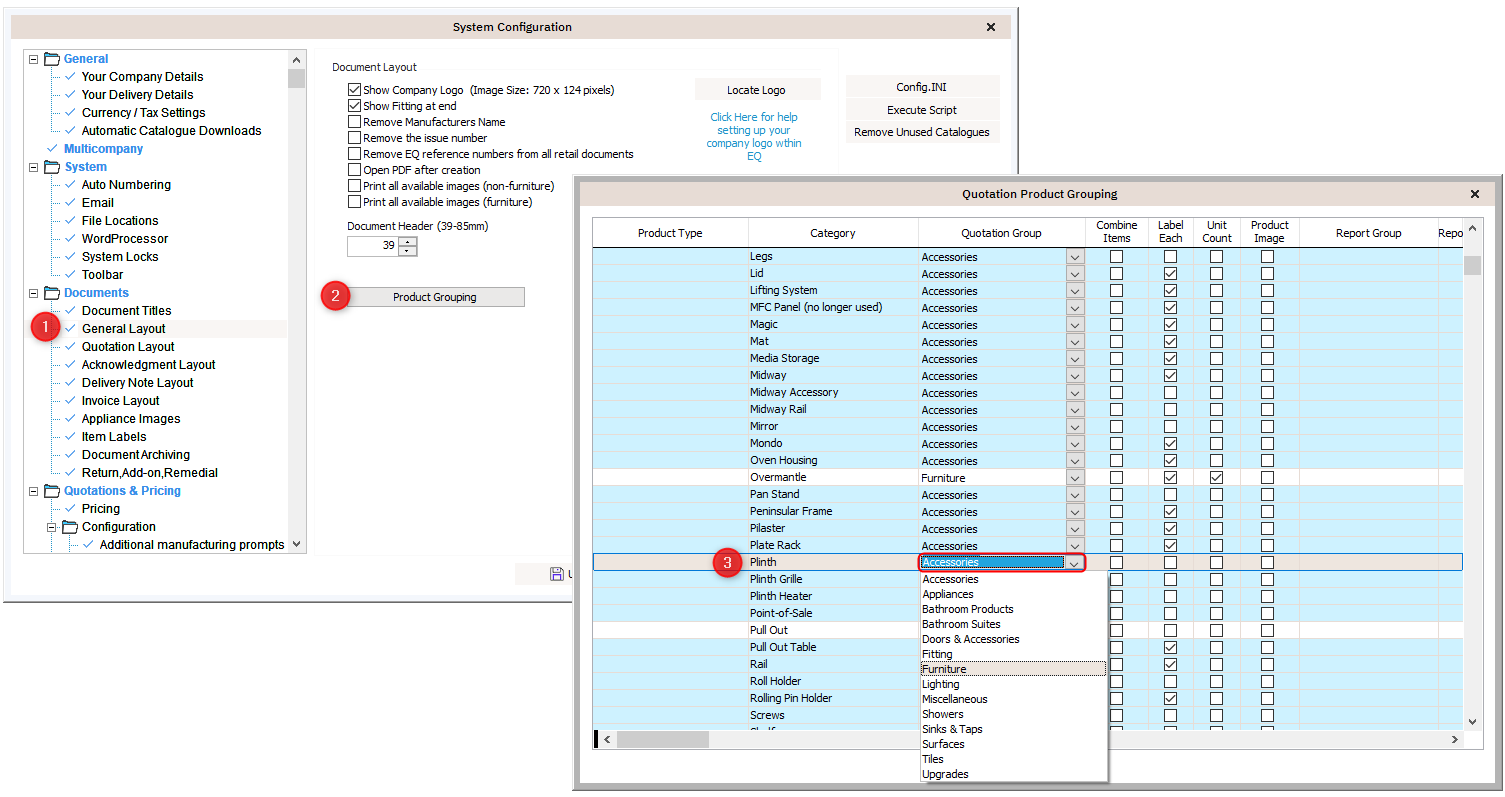Screen dimensions: 1505x797
Task: Pick Lighting from the dropdown list
Action: 1013,684
